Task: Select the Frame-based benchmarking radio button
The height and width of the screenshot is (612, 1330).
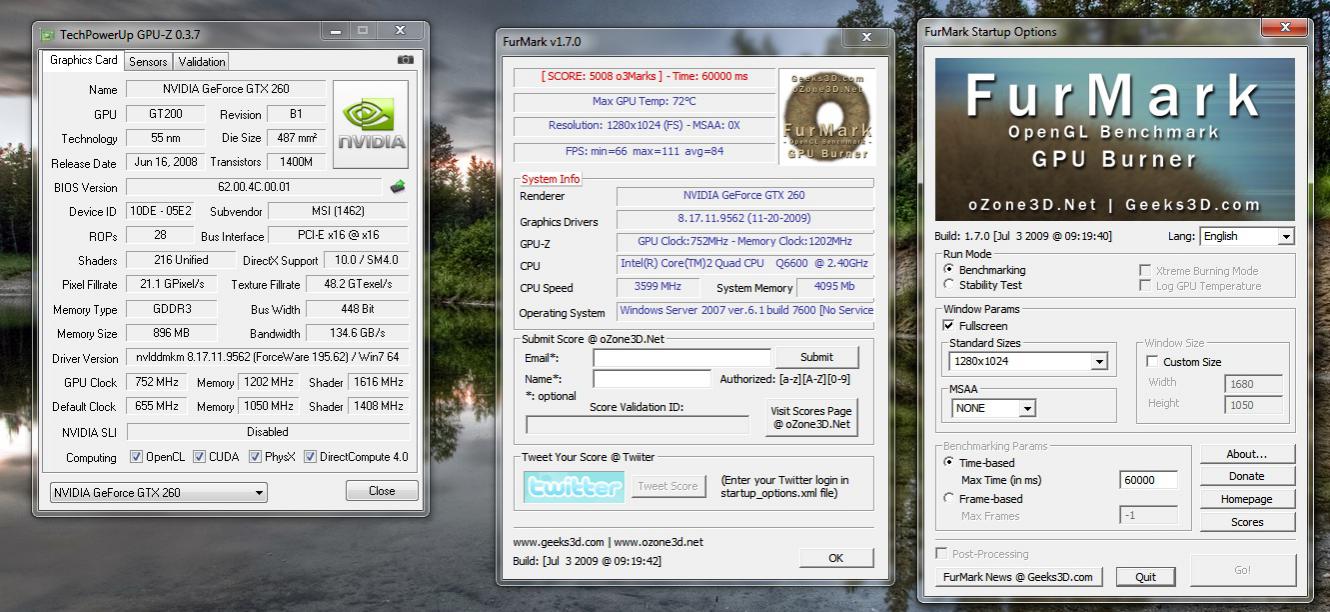Action: [x=949, y=498]
